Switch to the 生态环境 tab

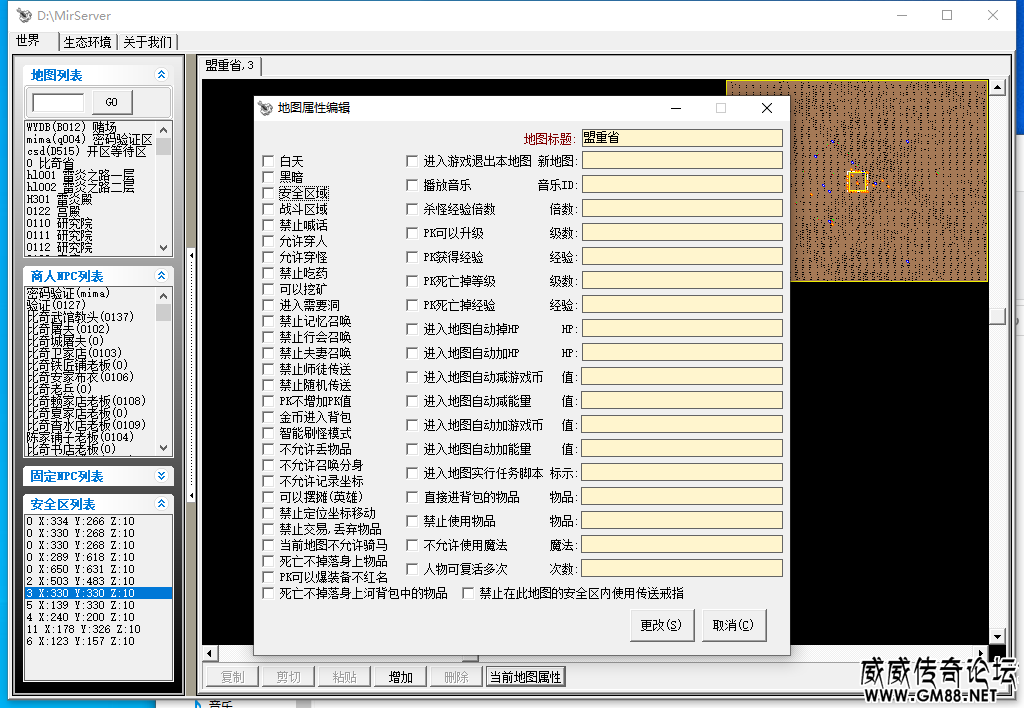click(88, 42)
